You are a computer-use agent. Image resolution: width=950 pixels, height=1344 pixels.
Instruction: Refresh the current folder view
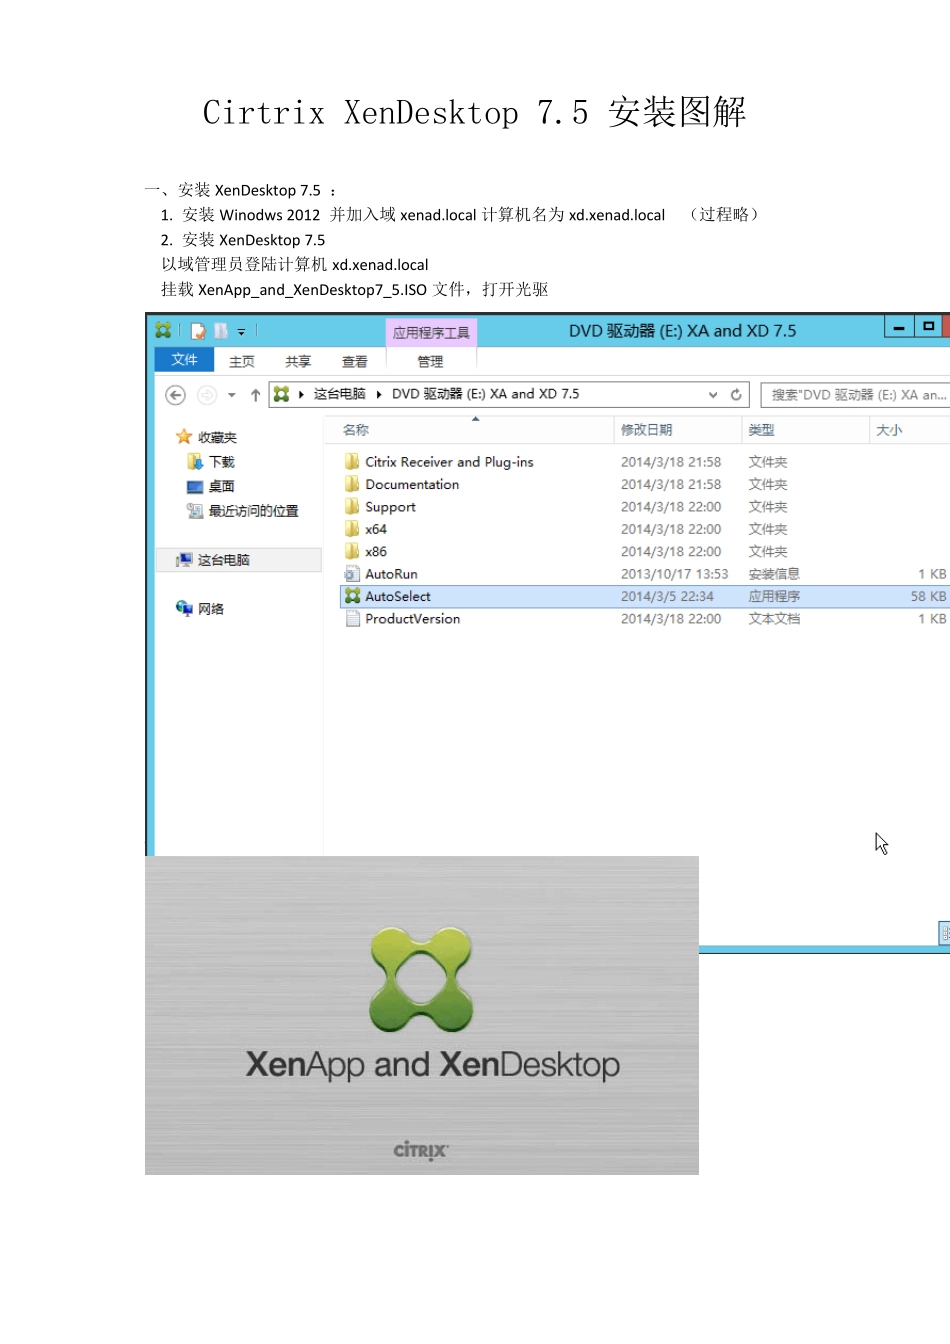736,395
